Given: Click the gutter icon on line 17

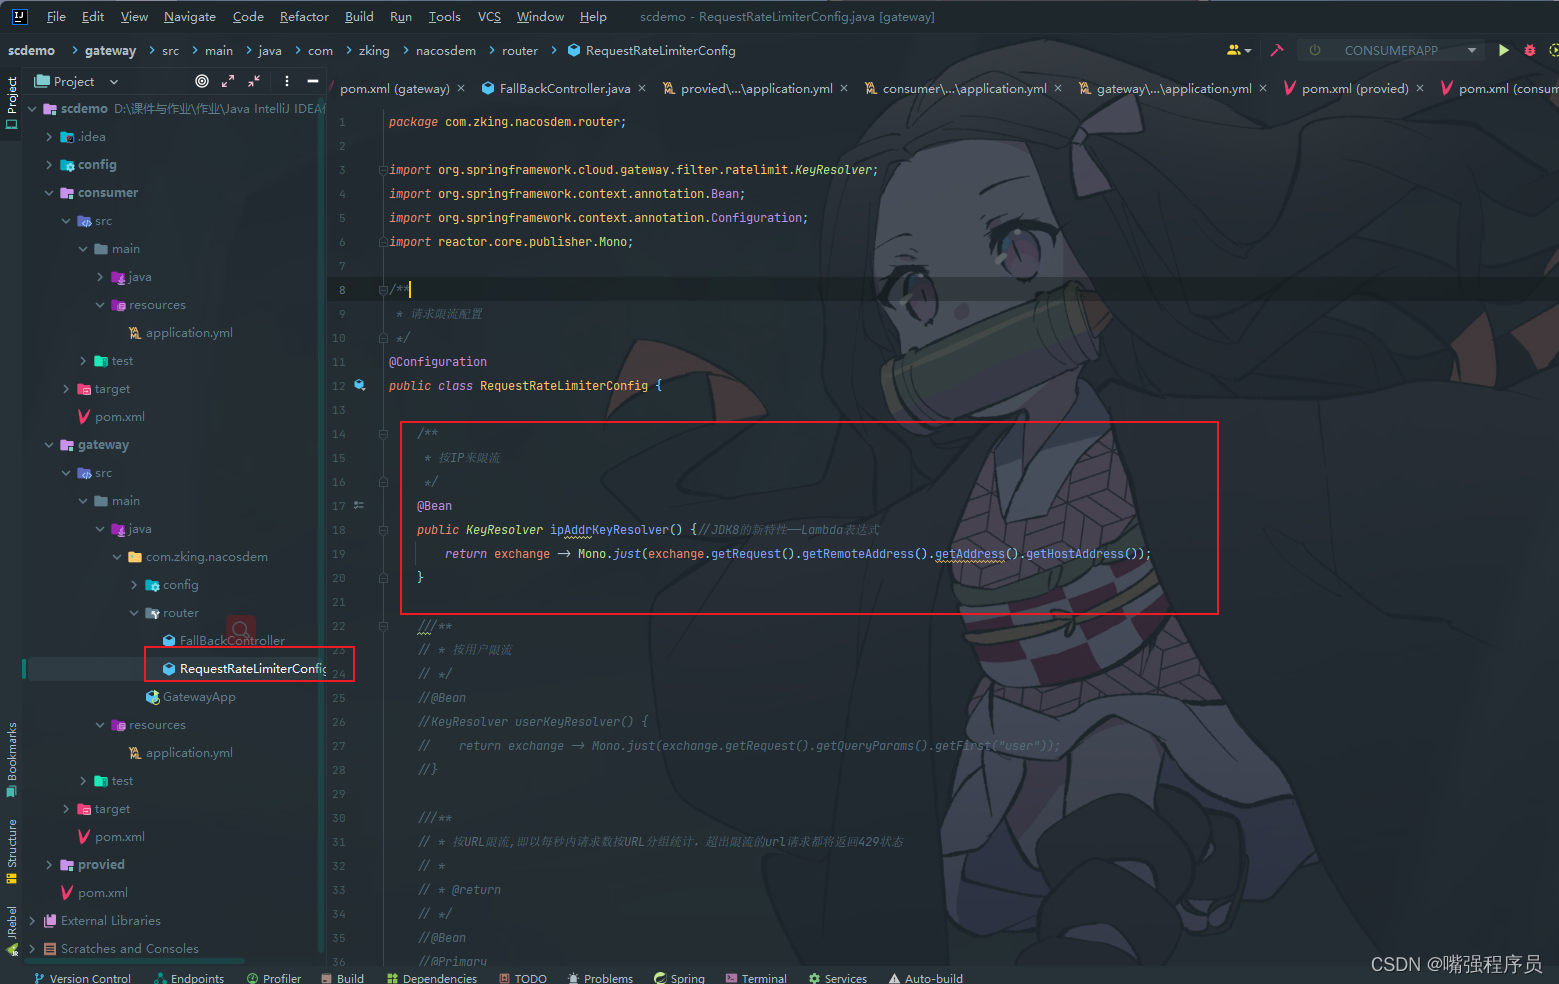Looking at the screenshot, I should point(359,505).
